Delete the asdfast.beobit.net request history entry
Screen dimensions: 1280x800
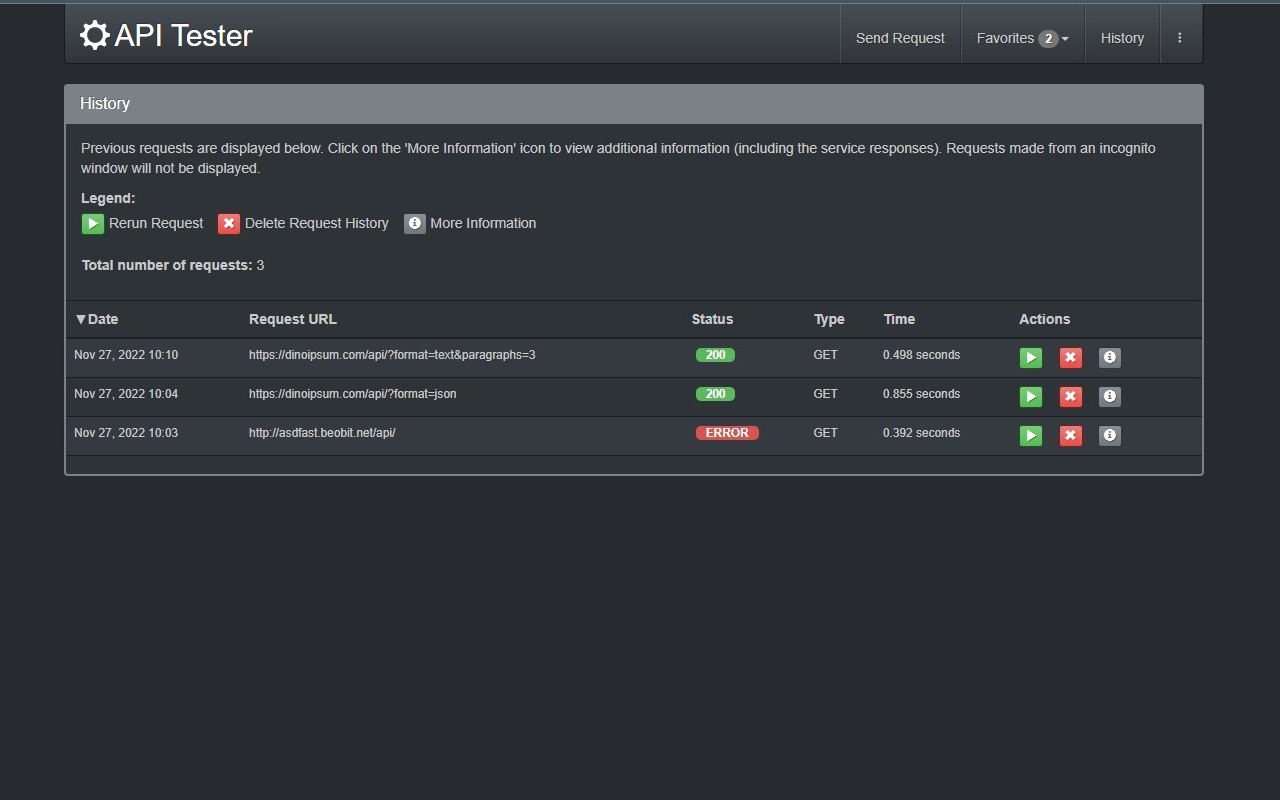(1070, 435)
